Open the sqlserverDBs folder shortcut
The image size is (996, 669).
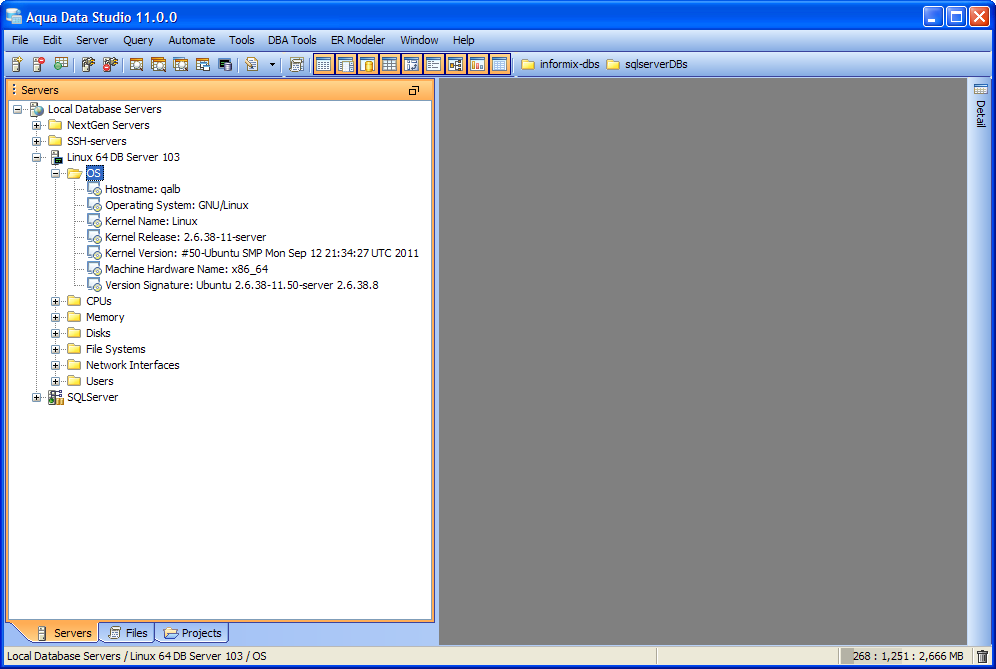pyautogui.click(x=647, y=64)
